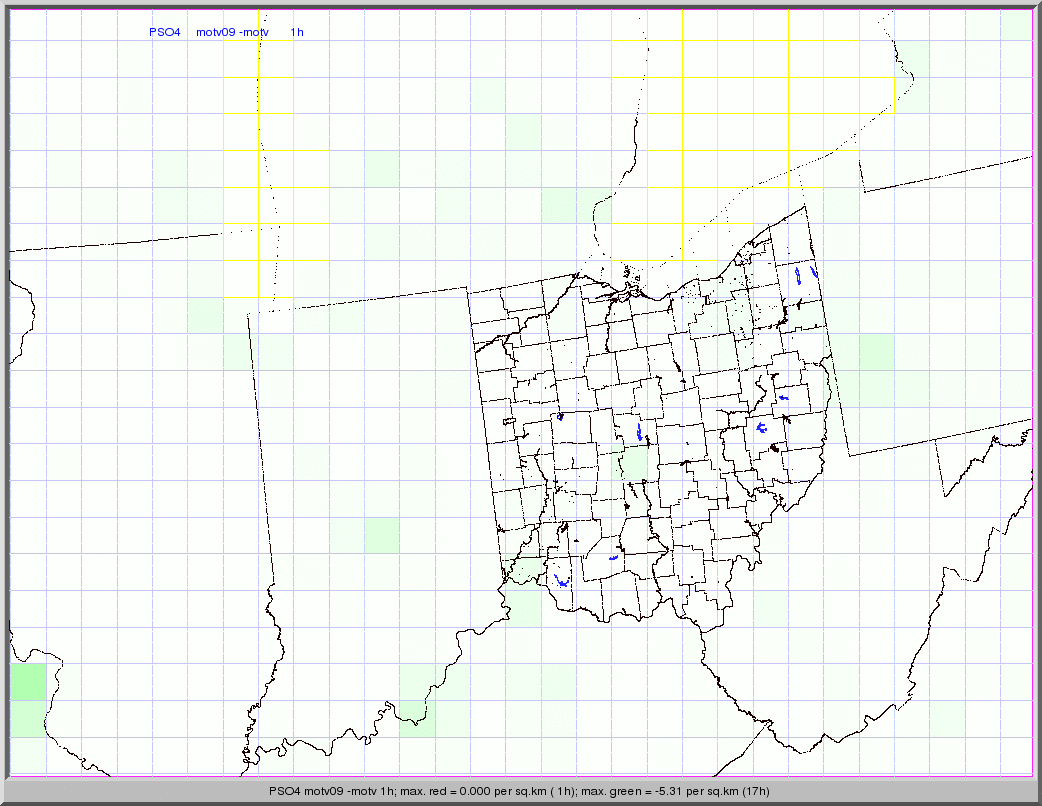1042x806 pixels.
Task: Click the rightmost blue marker near Ohio's northeast border
Action: click(x=815, y=271)
